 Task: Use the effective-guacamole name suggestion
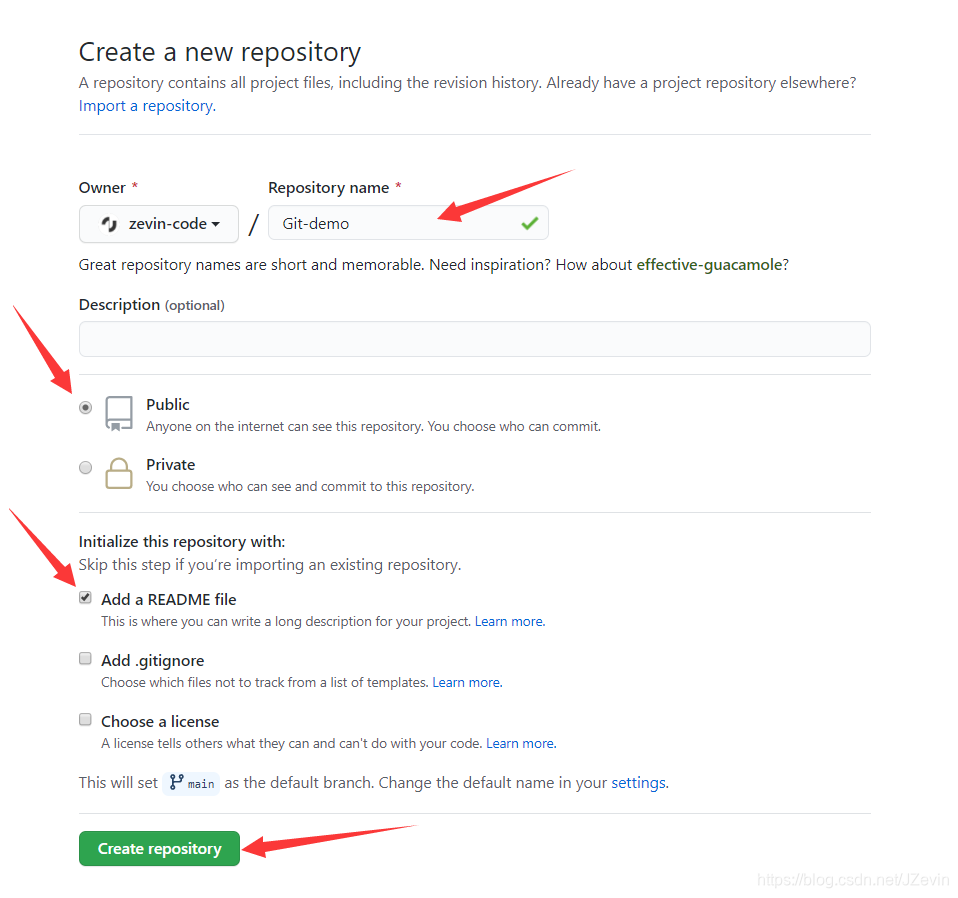point(709,265)
